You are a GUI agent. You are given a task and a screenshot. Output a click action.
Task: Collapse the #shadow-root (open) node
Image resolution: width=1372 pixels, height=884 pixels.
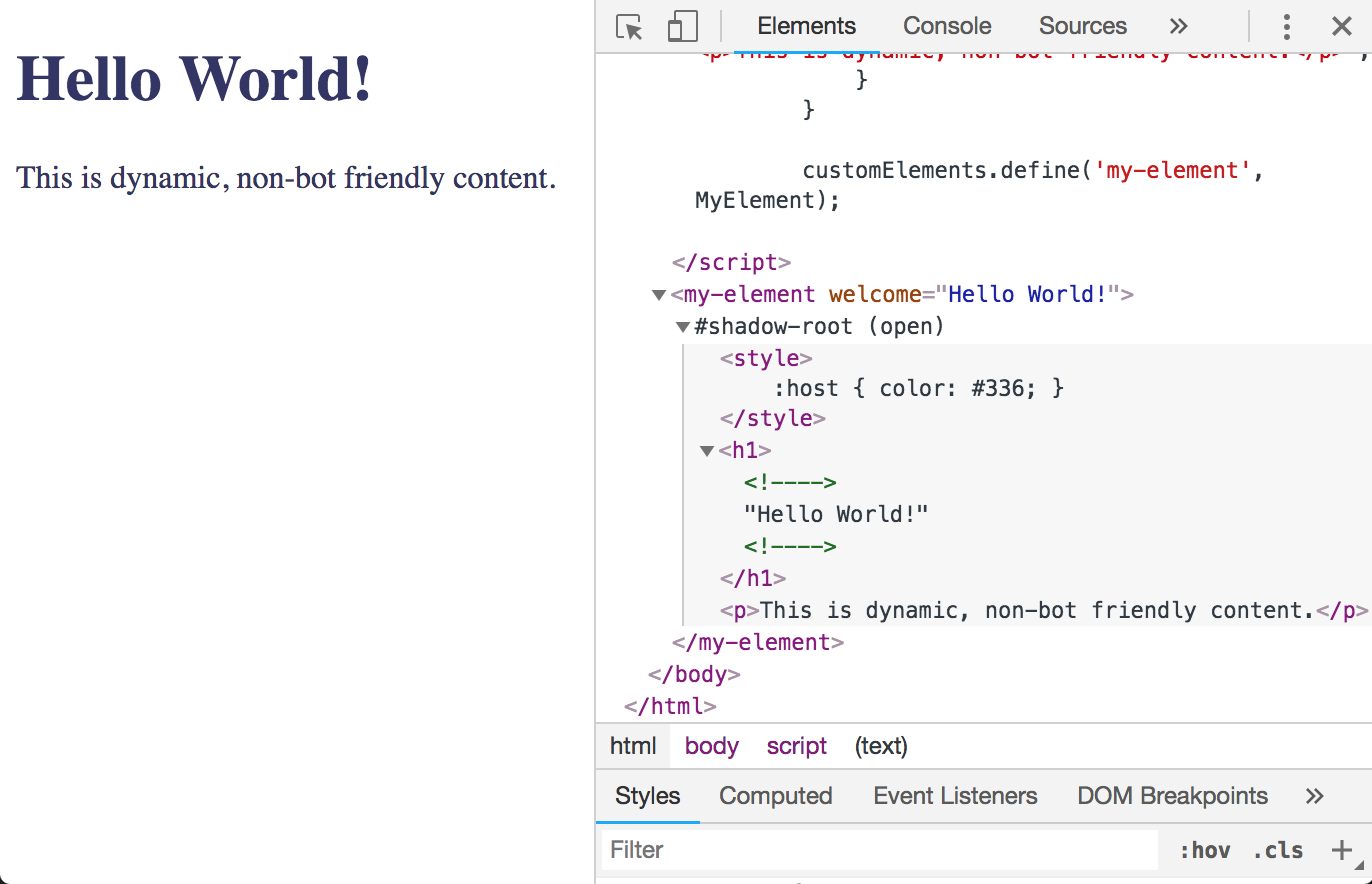click(x=682, y=326)
